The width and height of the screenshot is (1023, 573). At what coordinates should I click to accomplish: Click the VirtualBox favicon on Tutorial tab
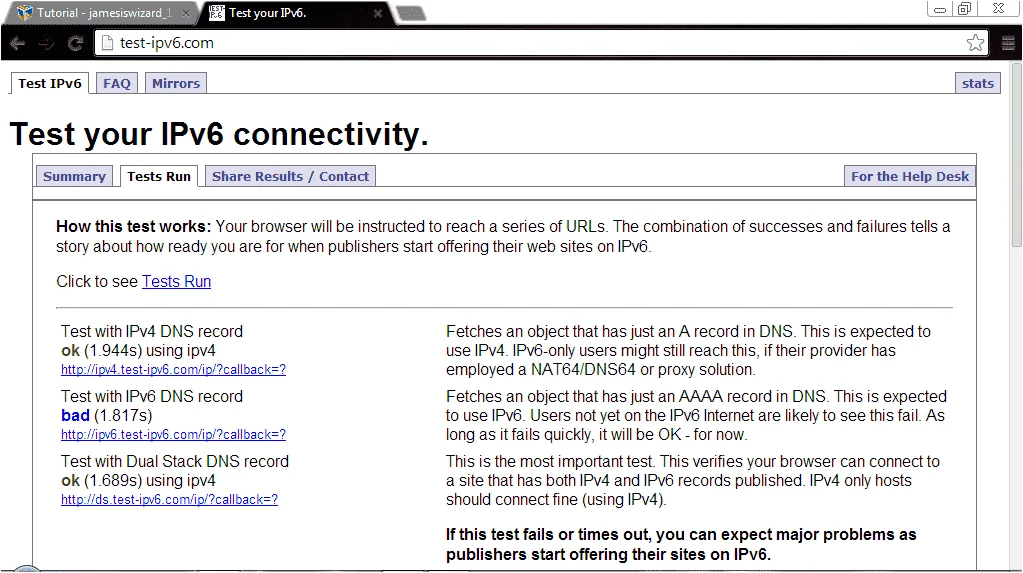25,12
